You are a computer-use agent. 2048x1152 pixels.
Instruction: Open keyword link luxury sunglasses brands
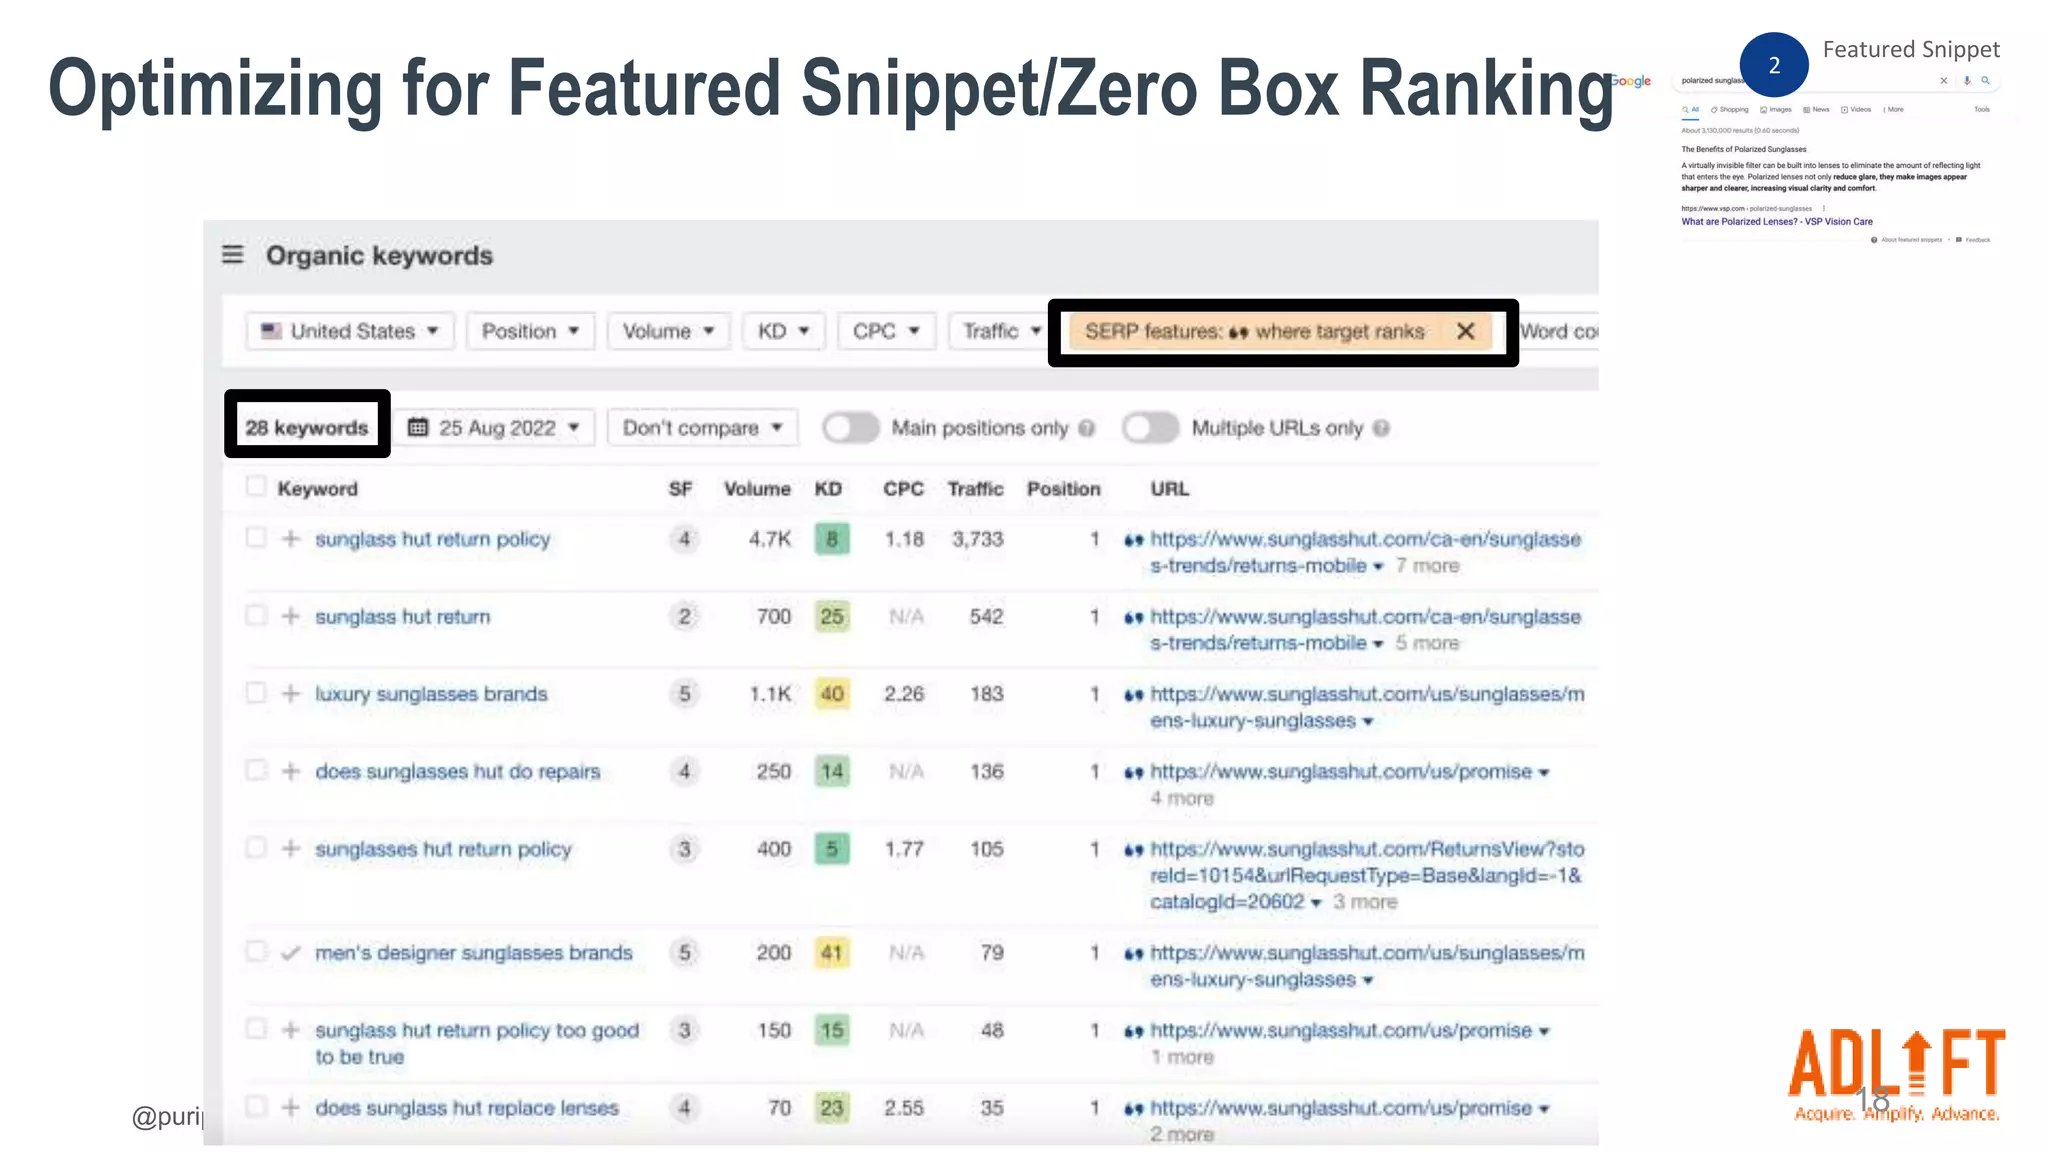[431, 694]
